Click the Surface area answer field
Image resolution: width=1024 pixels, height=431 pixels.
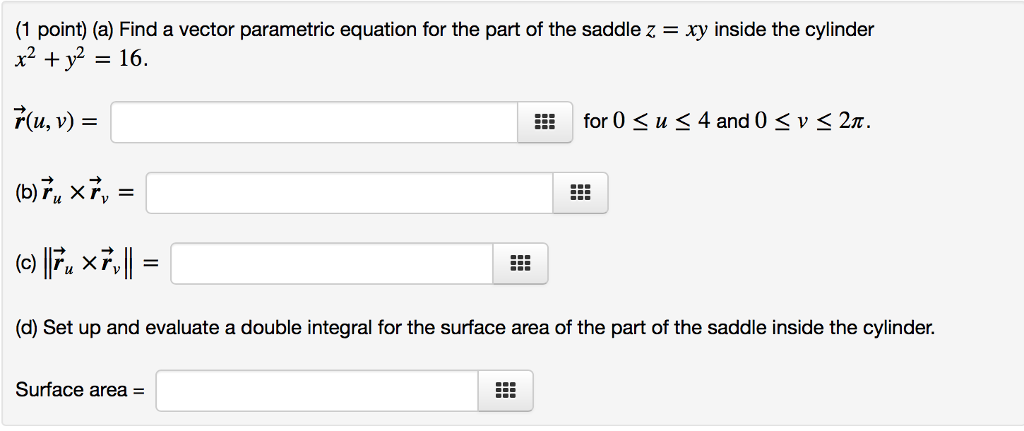317,391
